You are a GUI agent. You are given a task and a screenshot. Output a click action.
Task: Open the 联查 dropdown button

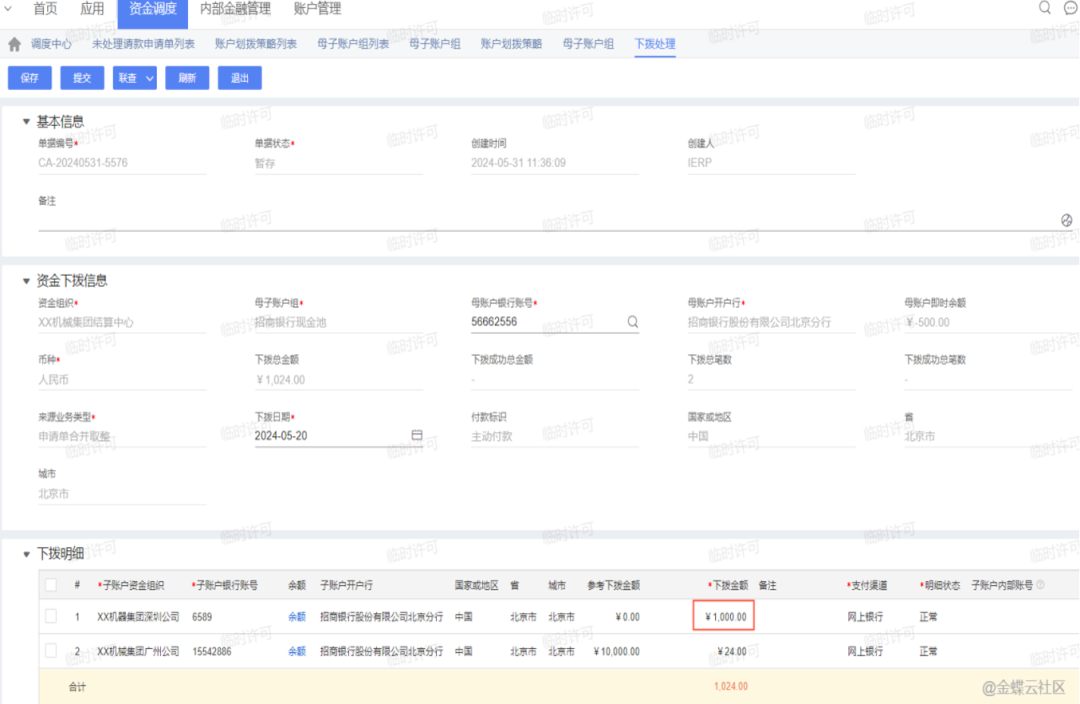tap(134, 78)
